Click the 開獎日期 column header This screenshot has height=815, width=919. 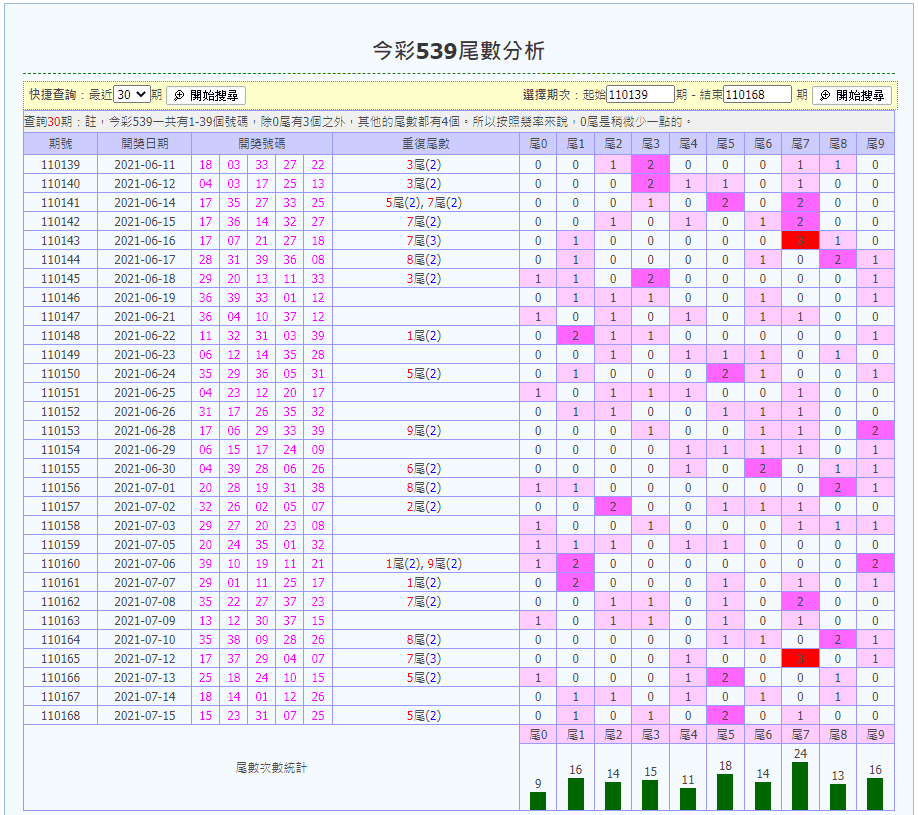pos(145,144)
